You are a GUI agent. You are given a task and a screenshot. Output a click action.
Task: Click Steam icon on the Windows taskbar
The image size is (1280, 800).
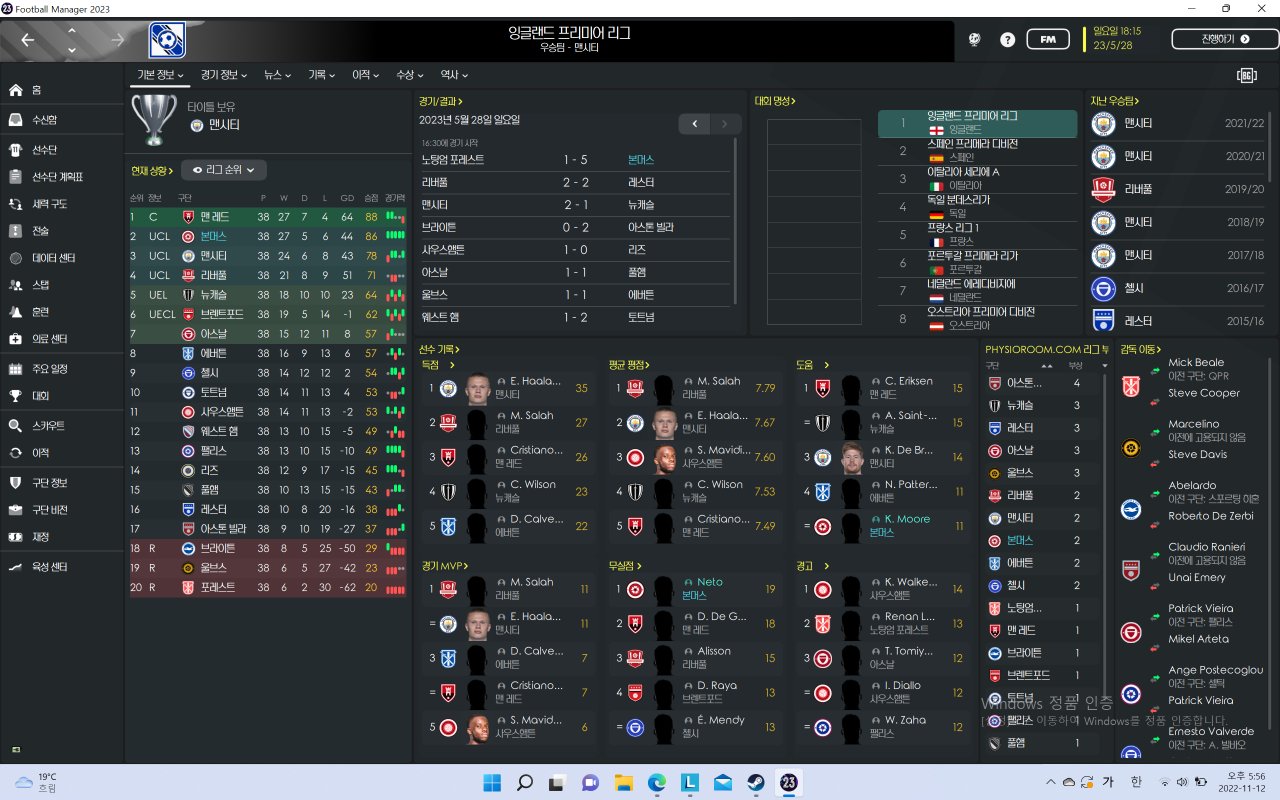click(756, 782)
